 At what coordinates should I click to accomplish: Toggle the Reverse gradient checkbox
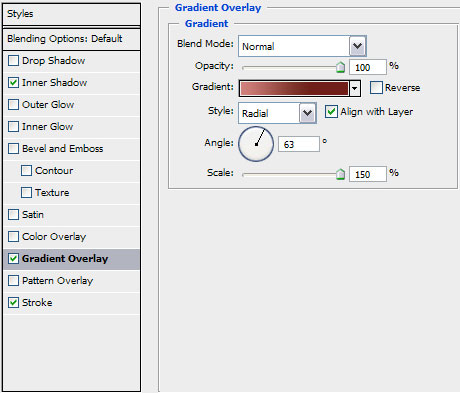point(376,88)
